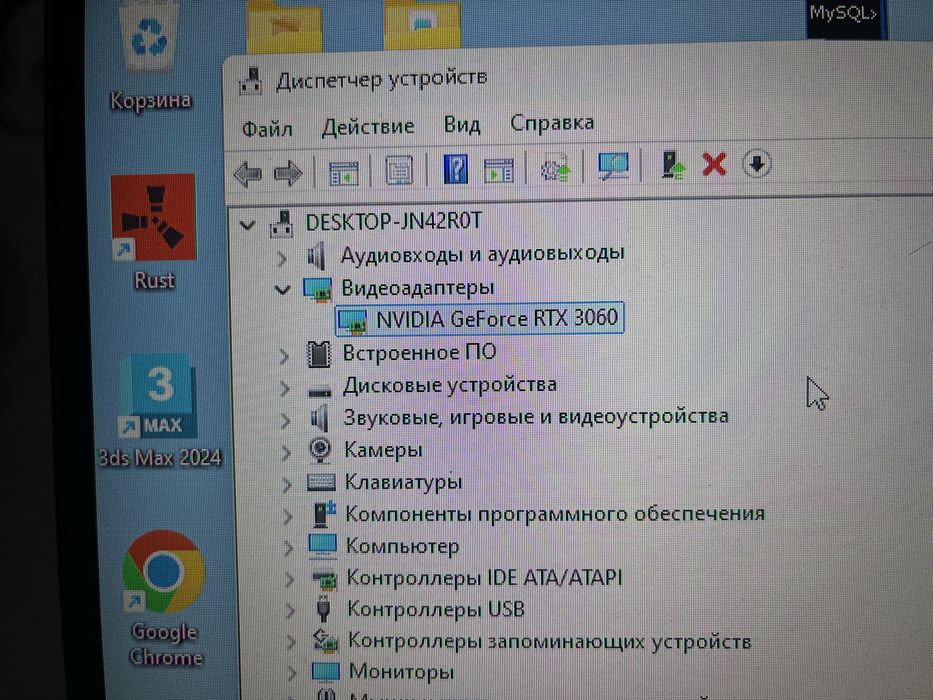Click the Enable device toolbar icon
The width and height of the screenshot is (933, 700).
[673, 165]
